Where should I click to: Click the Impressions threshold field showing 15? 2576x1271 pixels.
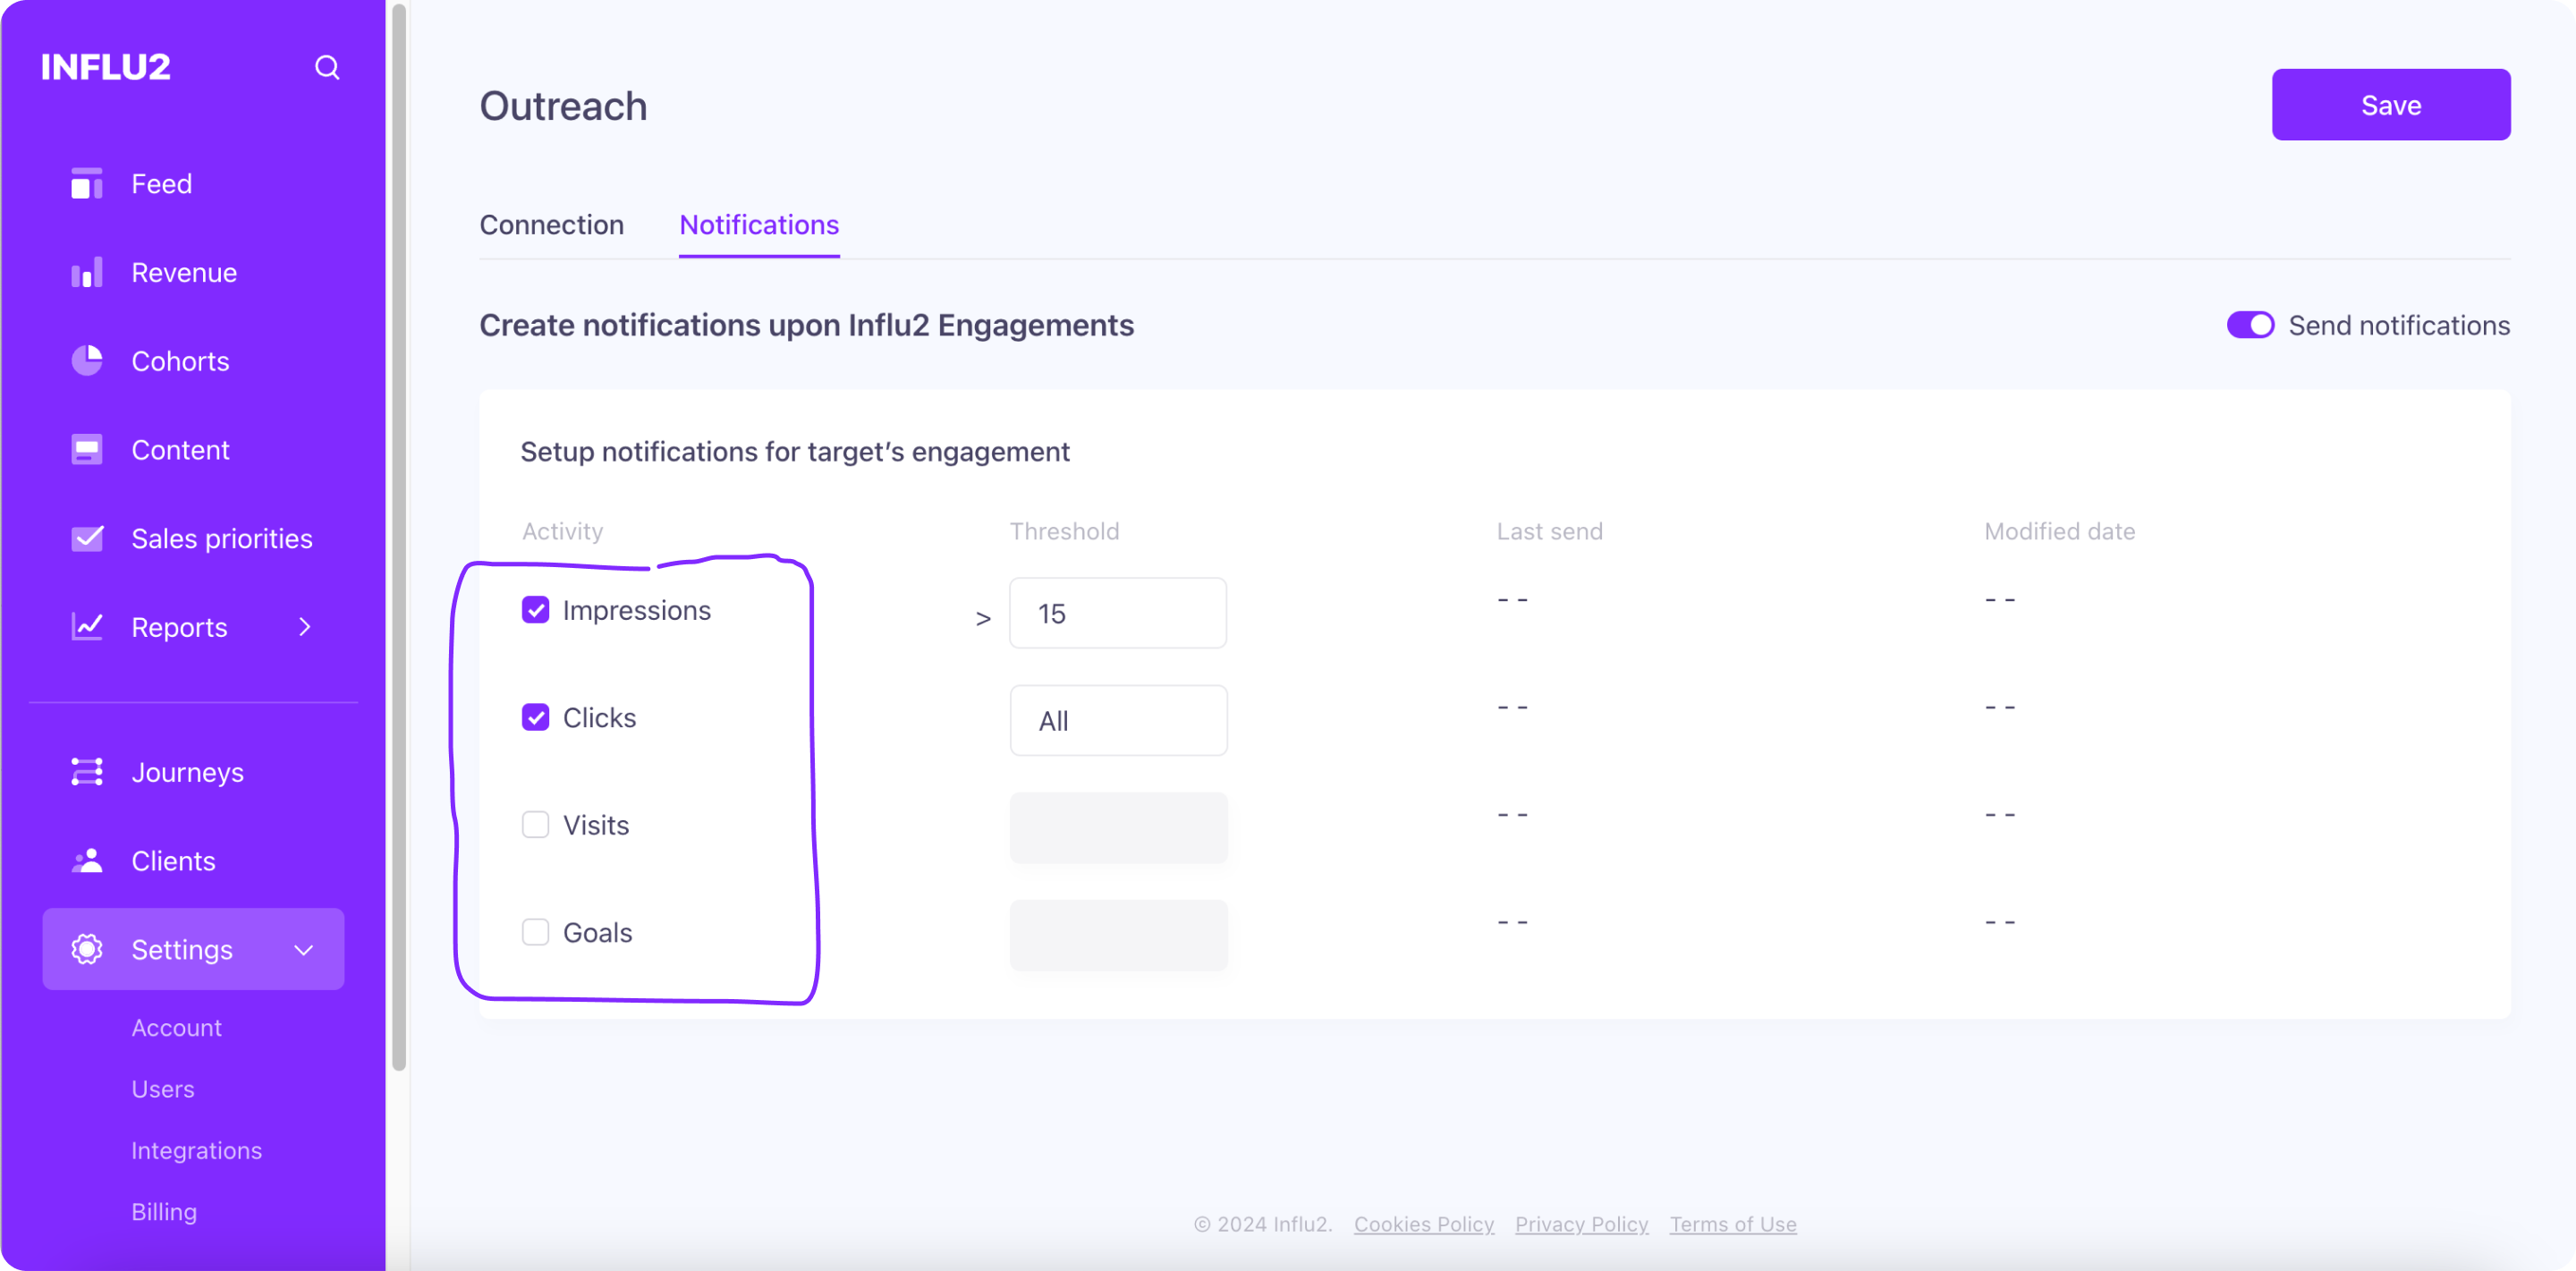(x=1118, y=613)
